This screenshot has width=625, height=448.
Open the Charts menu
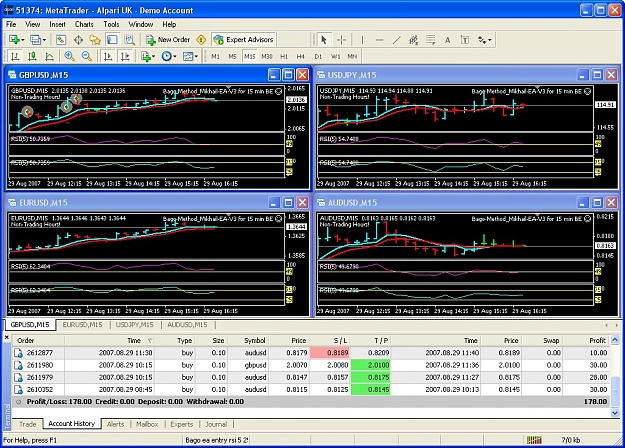[x=84, y=24]
